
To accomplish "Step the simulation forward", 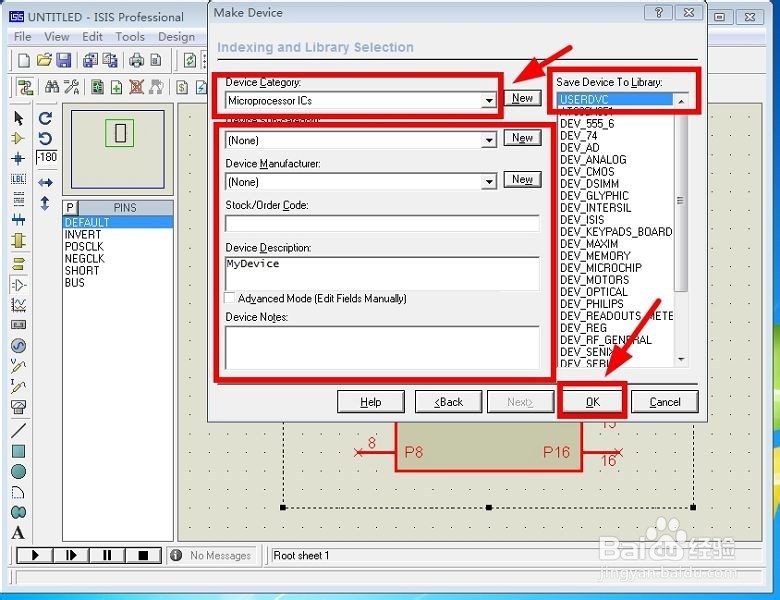I will point(71,555).
